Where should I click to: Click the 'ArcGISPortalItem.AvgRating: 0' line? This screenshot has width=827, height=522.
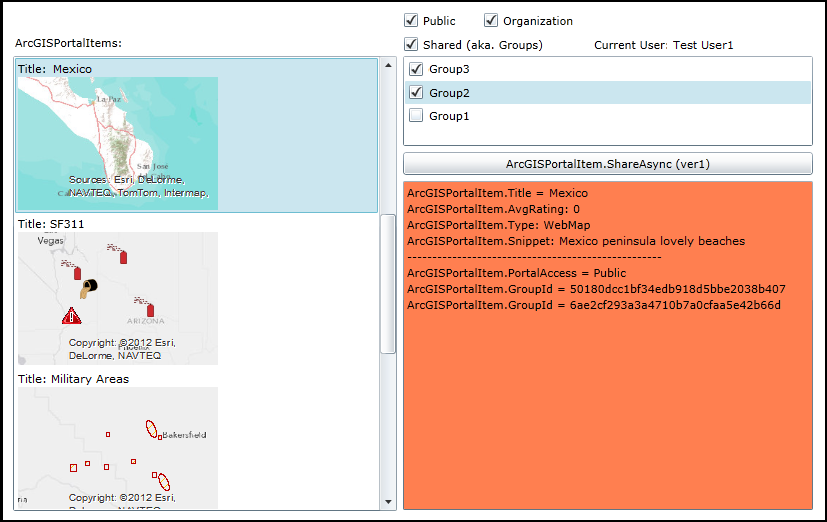point(493,209)
